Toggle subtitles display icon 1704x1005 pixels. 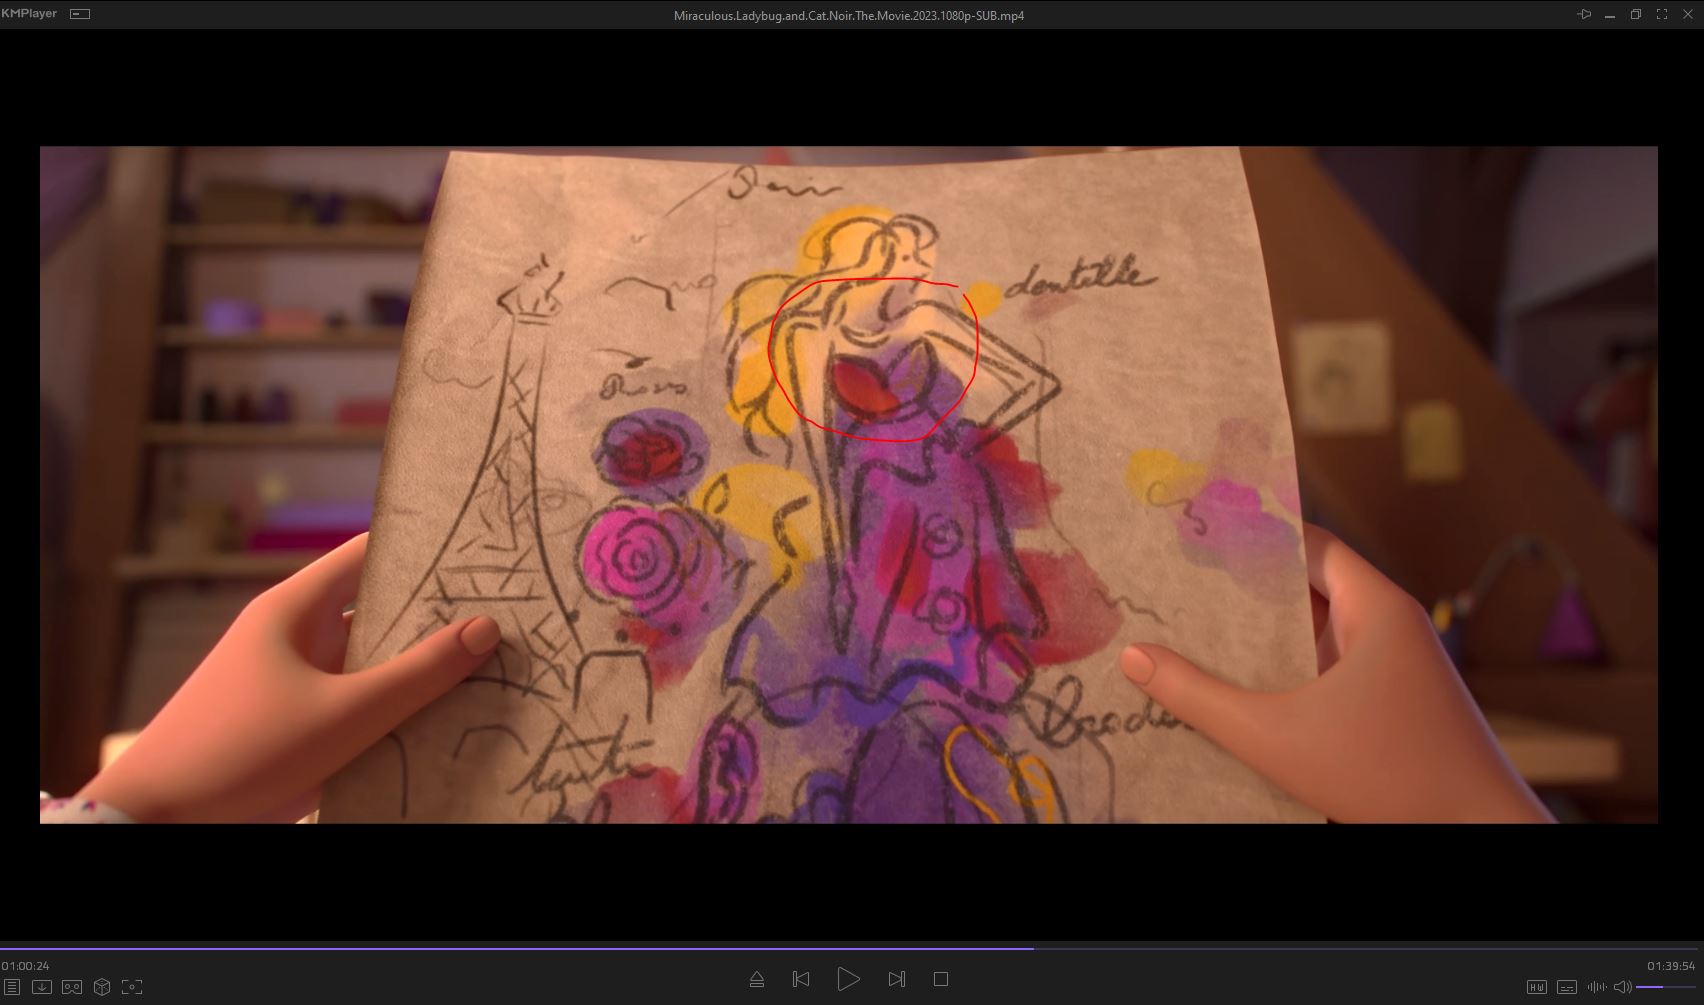click(x=1567, y=987)
